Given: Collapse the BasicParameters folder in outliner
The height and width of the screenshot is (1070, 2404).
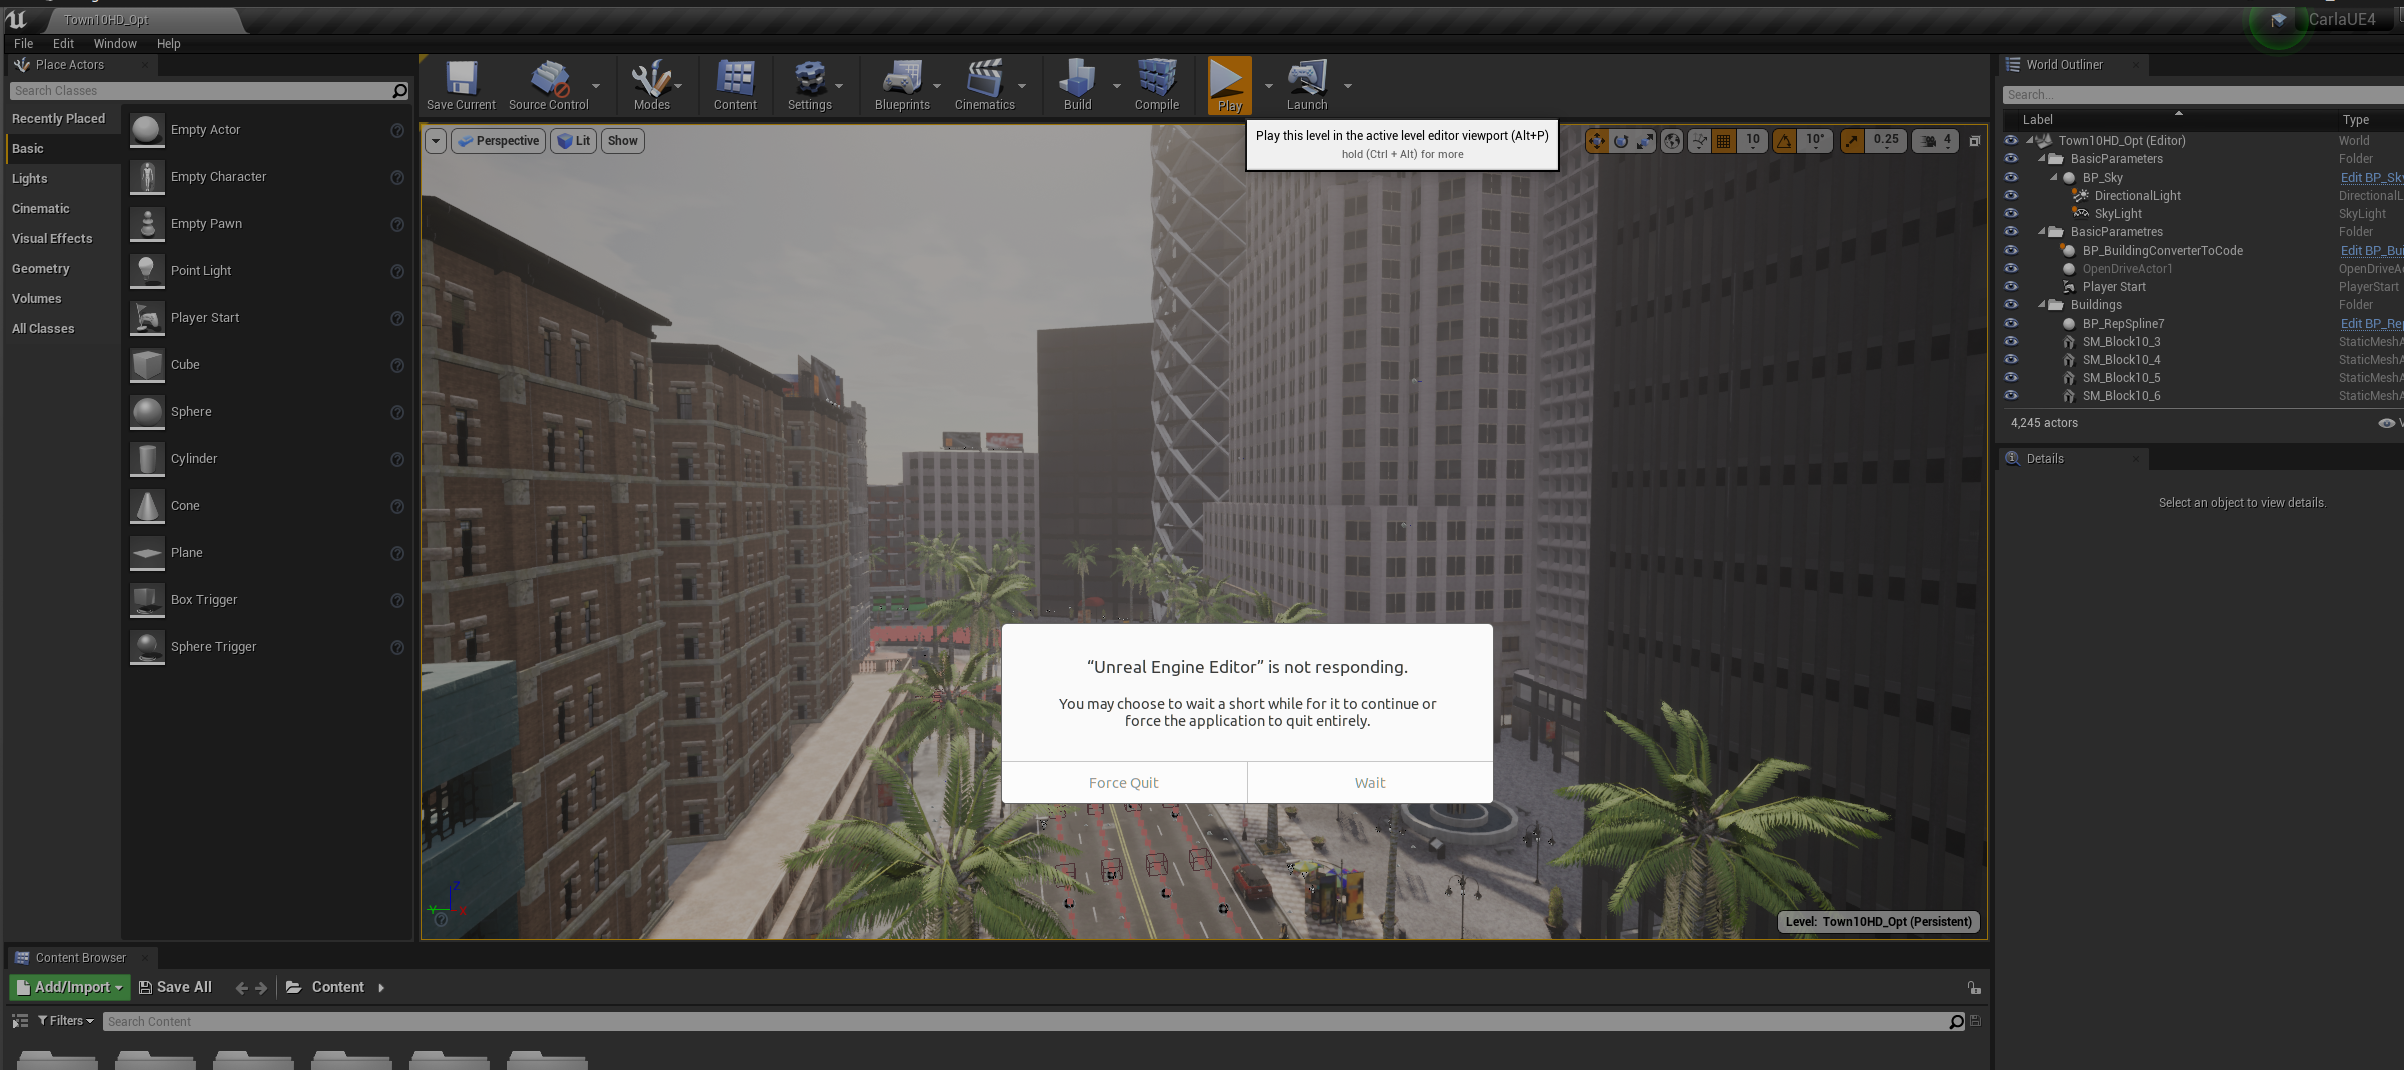Looking at the screenshot, I should click(x=2042, y=159).
